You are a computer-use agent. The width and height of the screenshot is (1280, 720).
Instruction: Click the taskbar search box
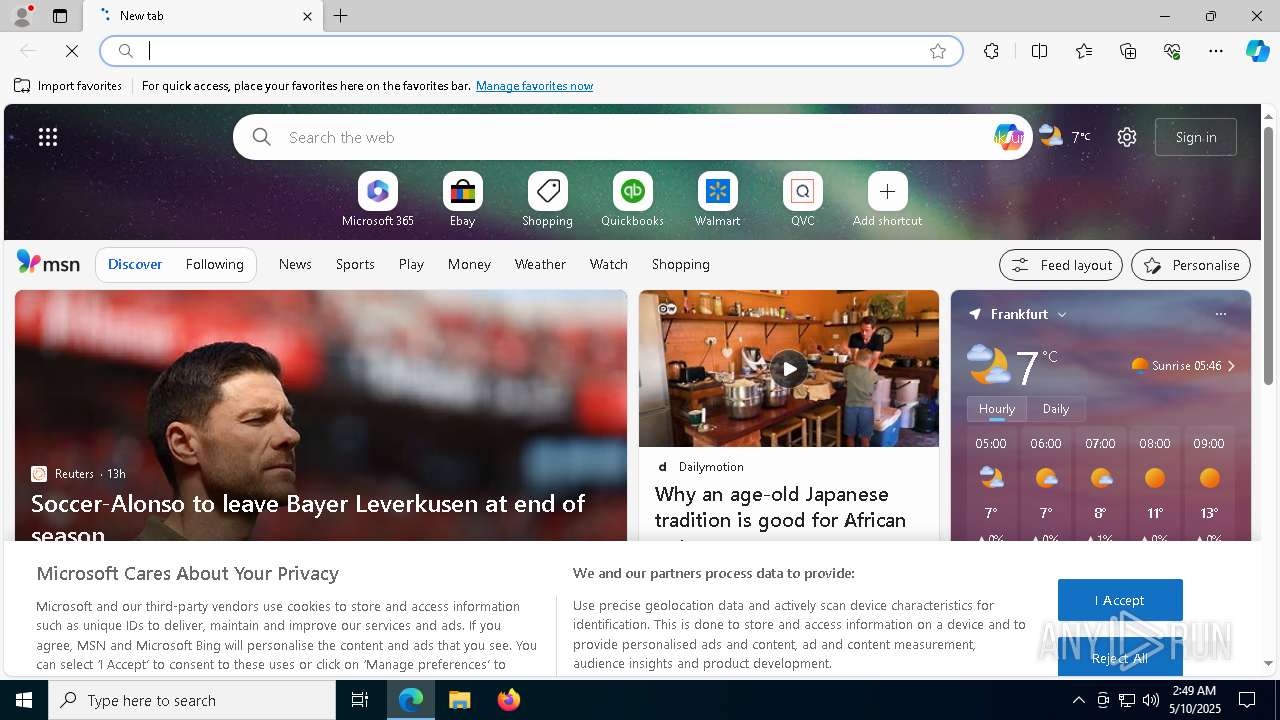[192, 700]
